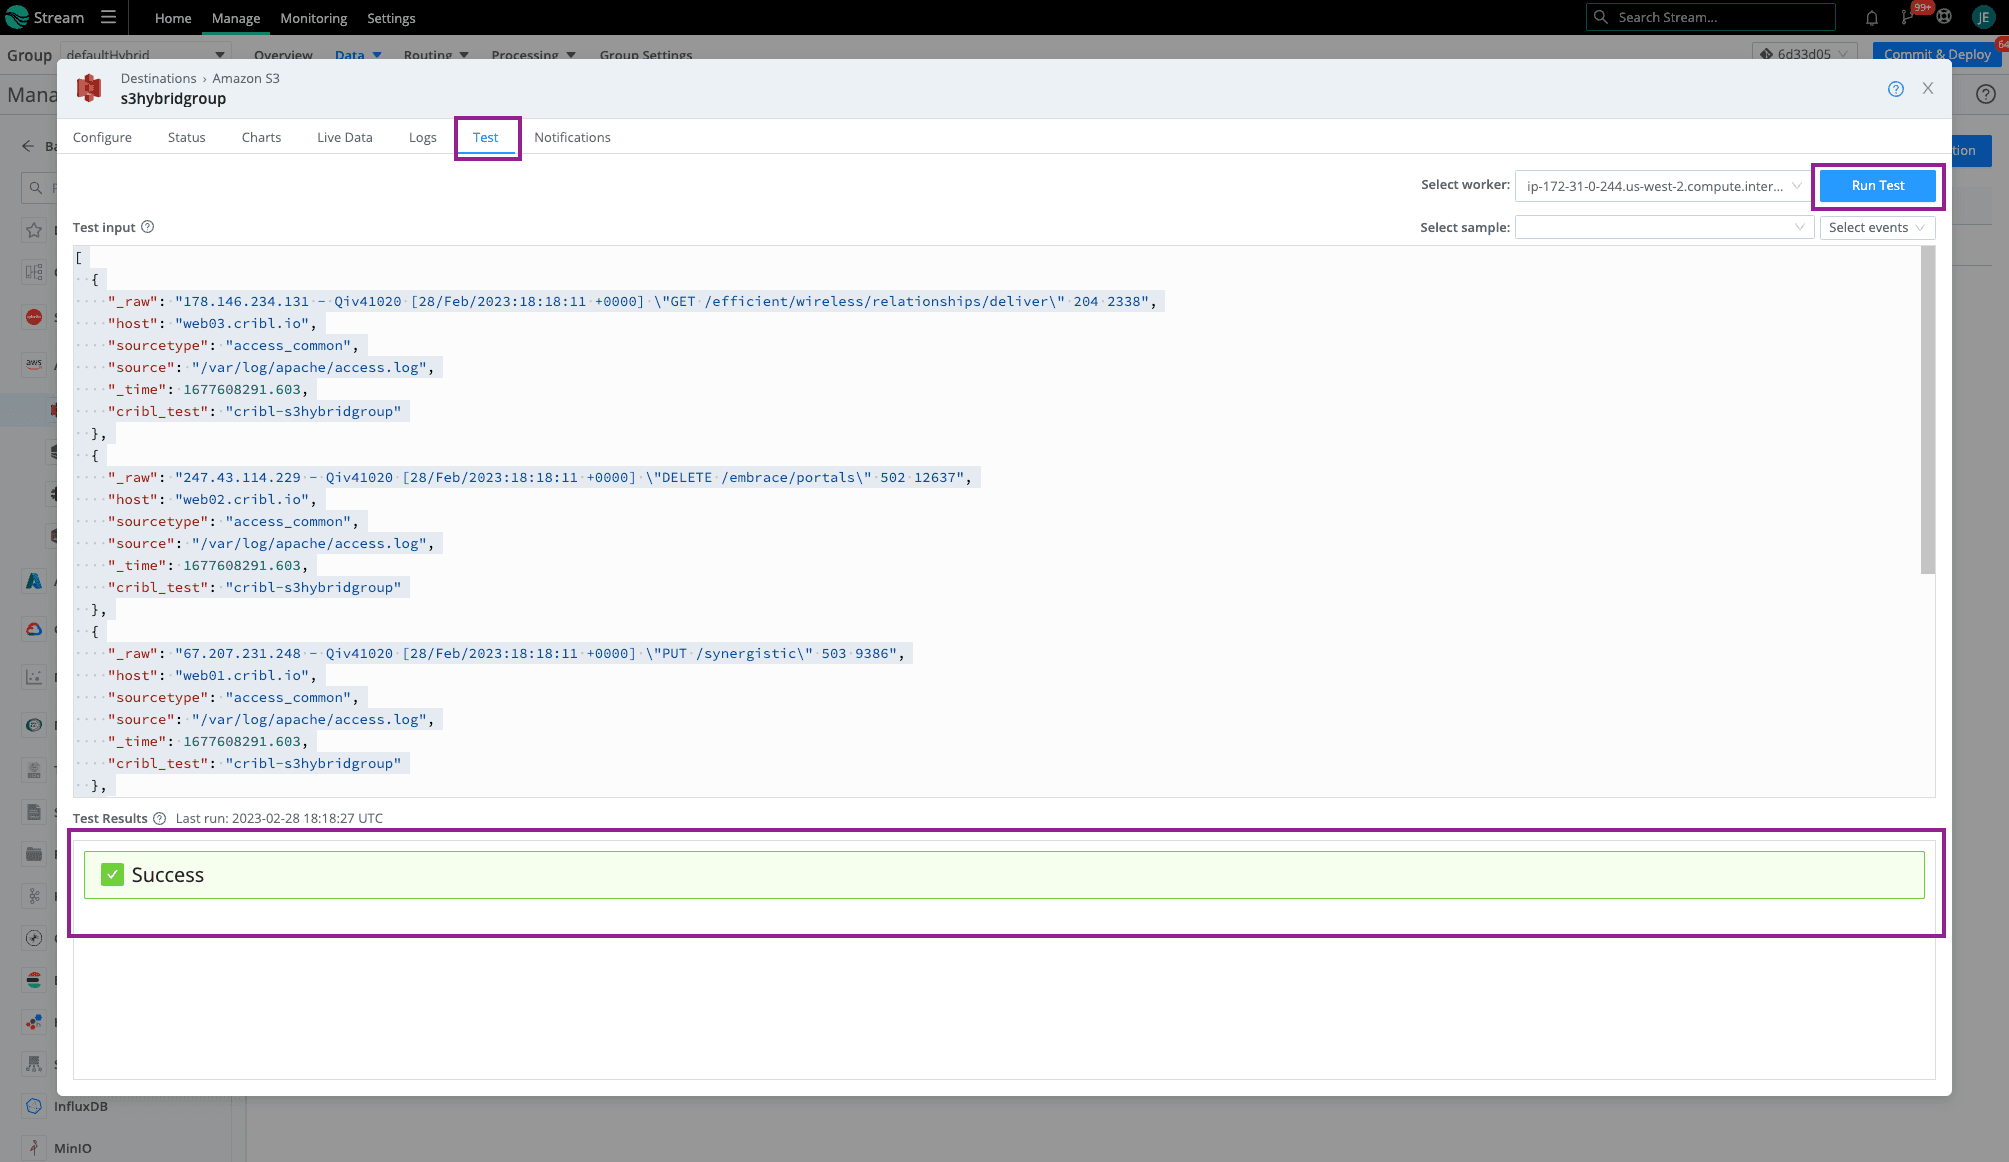
Task: Click the Test input help icon
Action: tap(148, 227)
